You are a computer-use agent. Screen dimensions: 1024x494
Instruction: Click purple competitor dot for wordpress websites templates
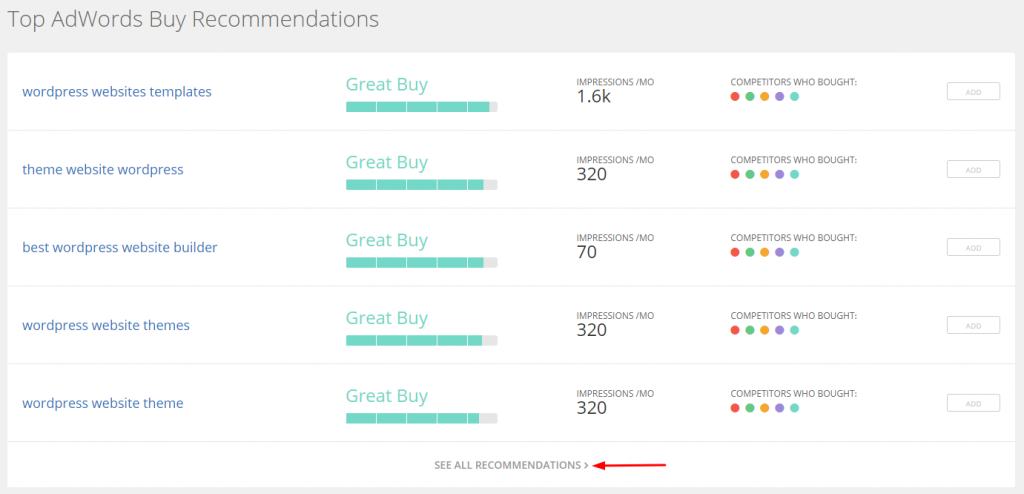click(x=780, y=96)
